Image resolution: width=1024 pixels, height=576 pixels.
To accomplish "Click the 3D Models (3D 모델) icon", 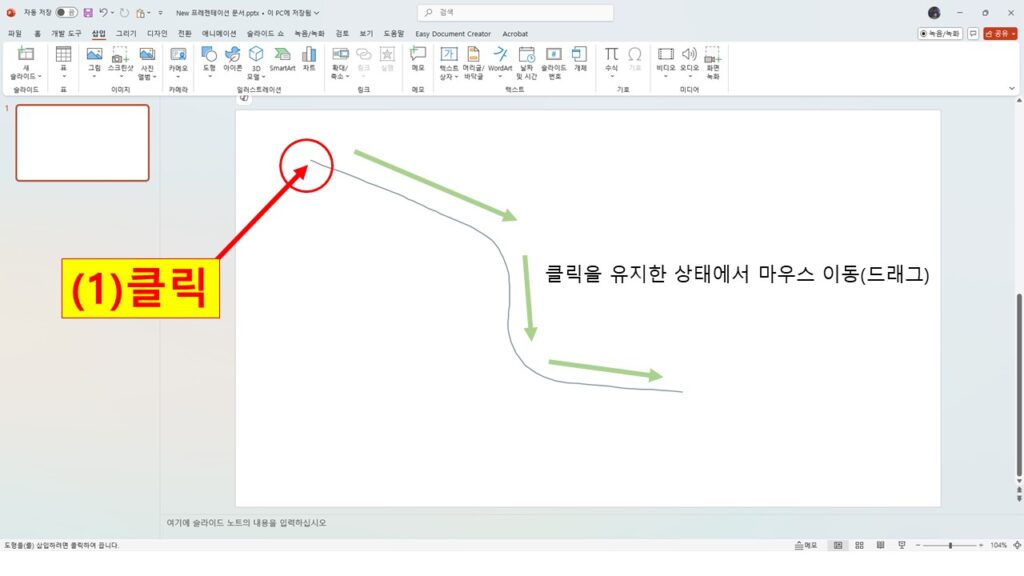I will tap(256, 54).
